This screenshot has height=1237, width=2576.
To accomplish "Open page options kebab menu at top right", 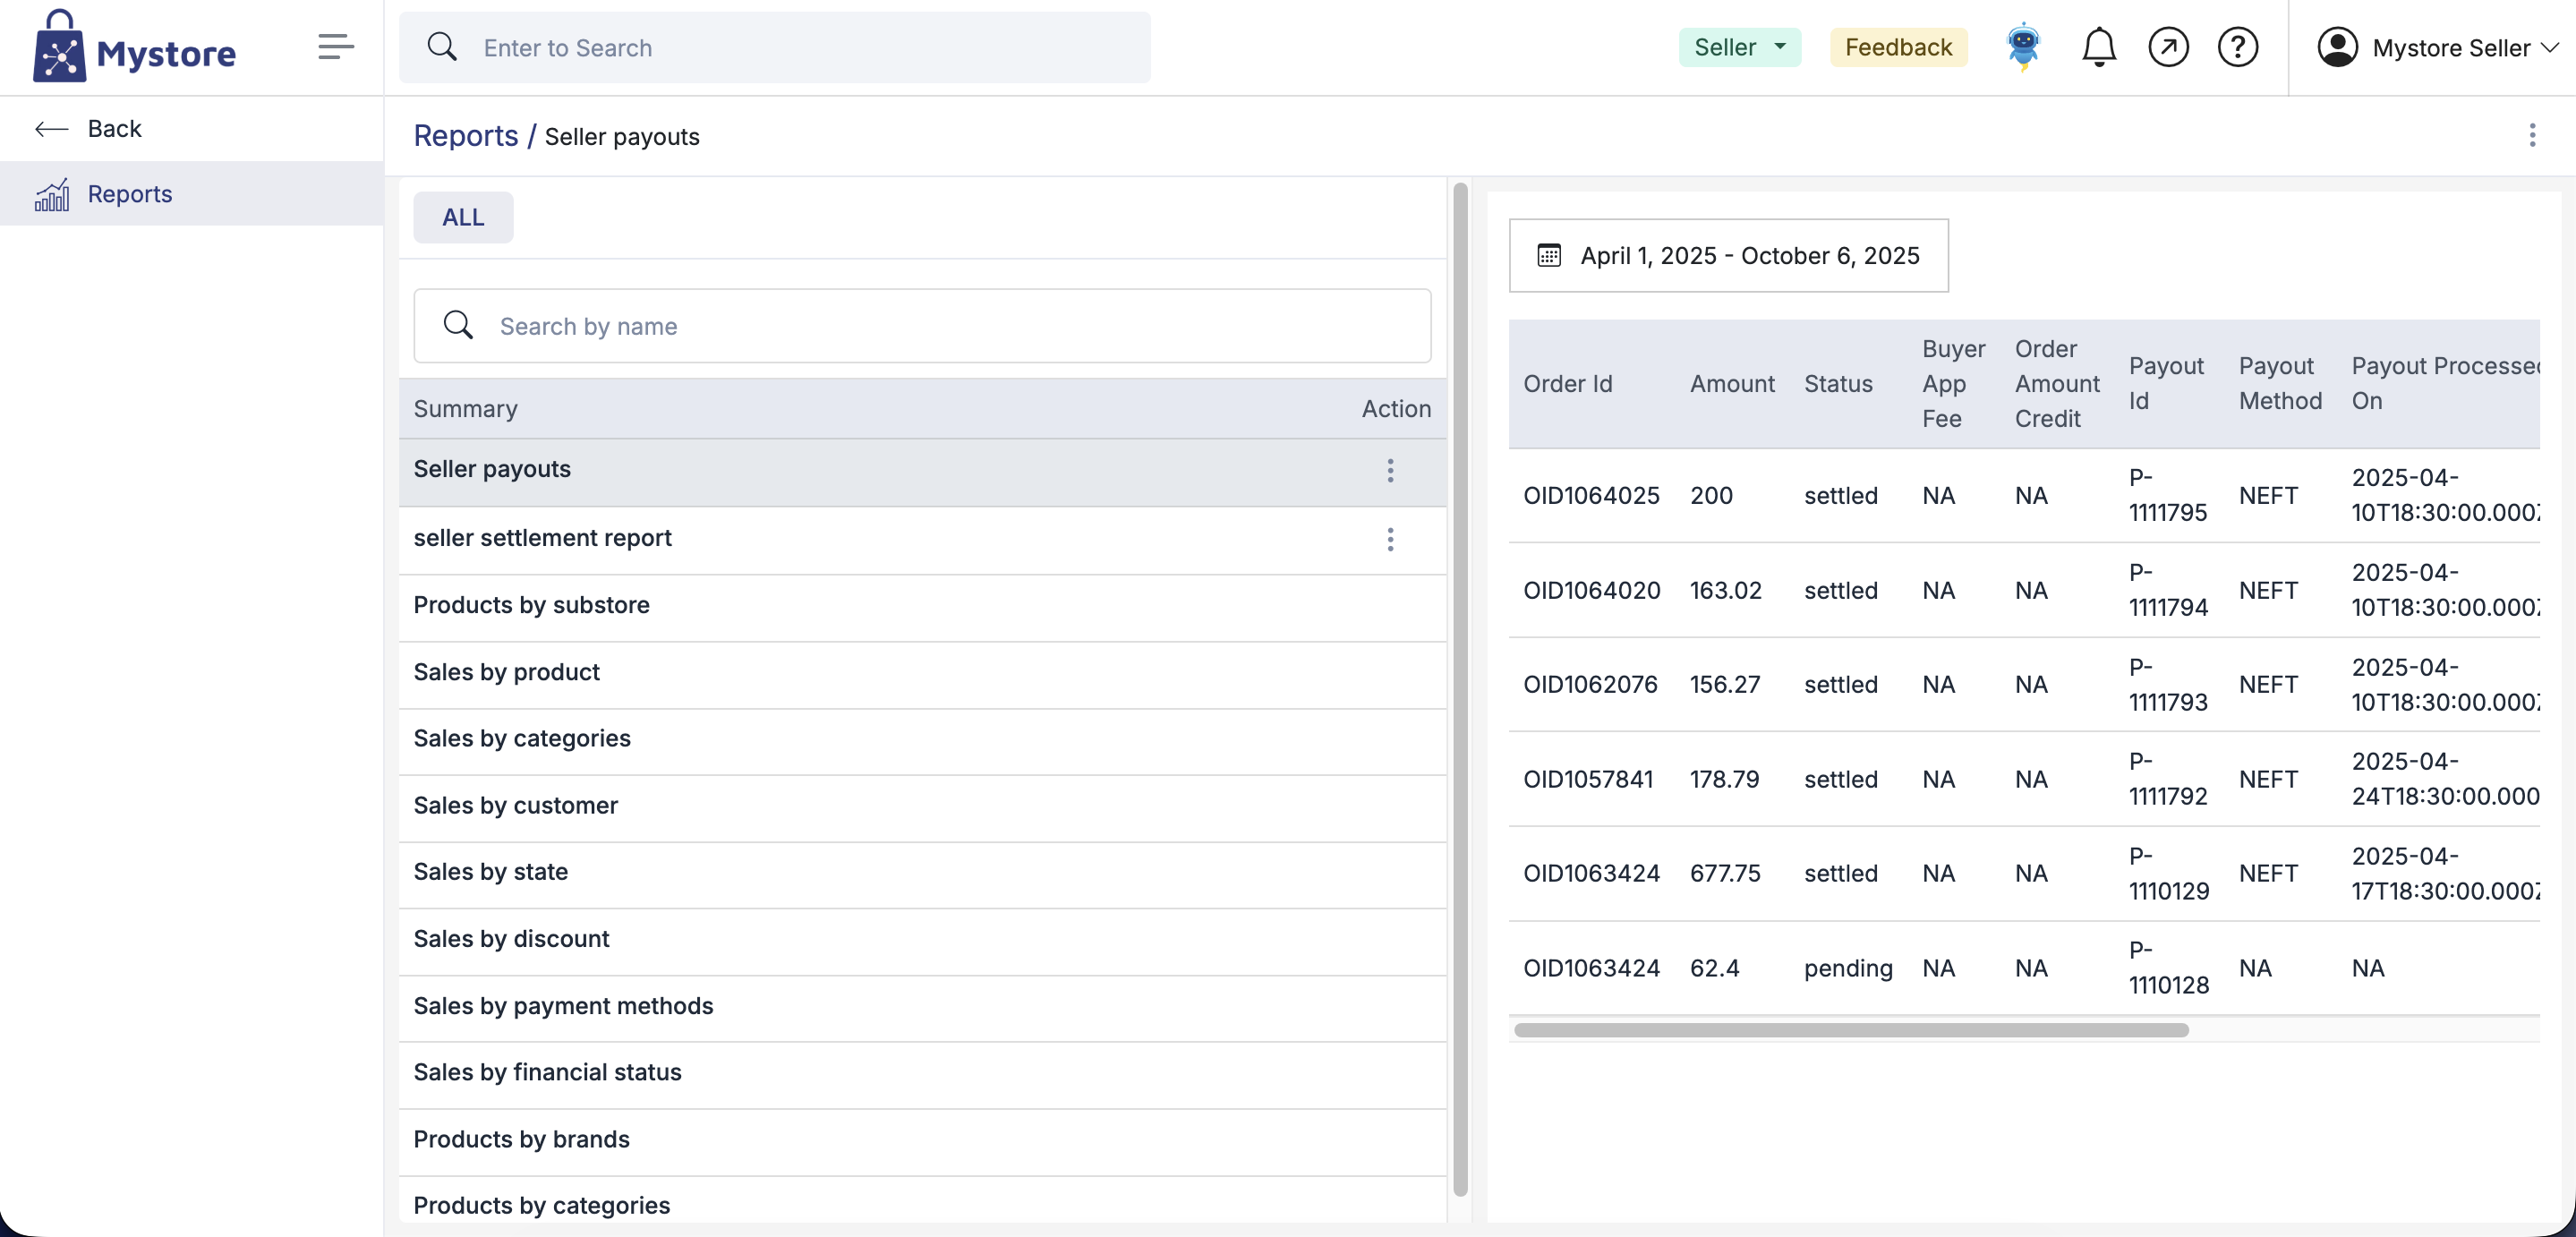I will pyautogui.click(x=2532, y=135).
